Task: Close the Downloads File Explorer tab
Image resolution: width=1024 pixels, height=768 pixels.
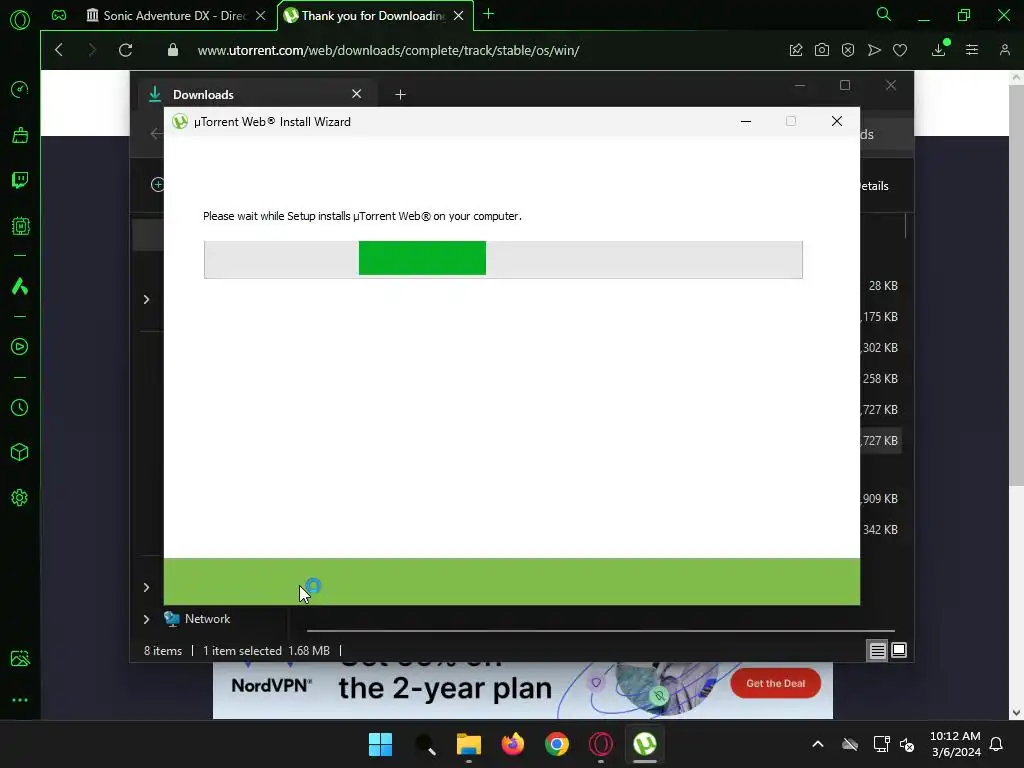Action: pos(357,94)
